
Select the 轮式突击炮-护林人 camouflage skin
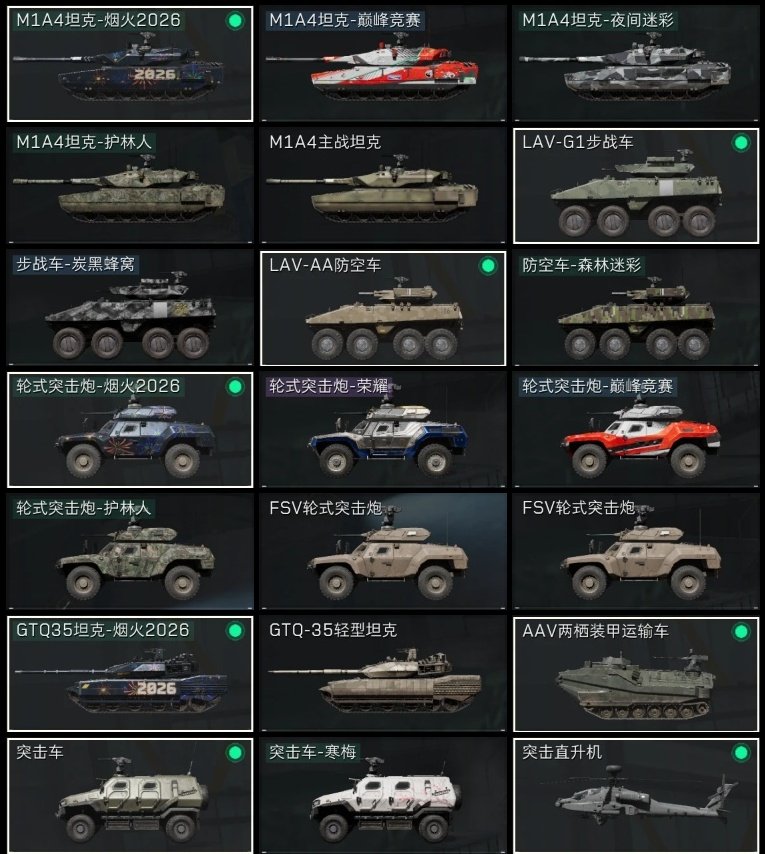coord(130,552)
